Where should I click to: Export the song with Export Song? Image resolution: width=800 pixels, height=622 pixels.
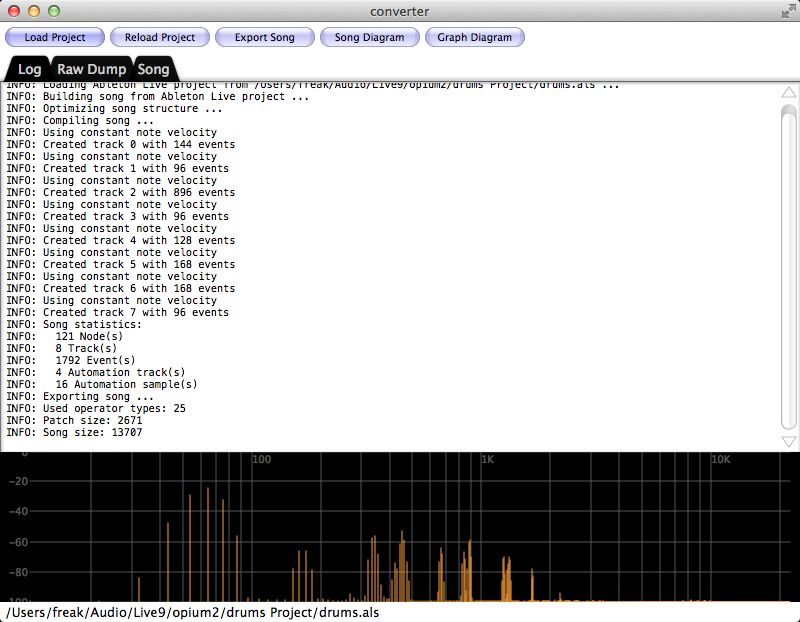(264, 37)
